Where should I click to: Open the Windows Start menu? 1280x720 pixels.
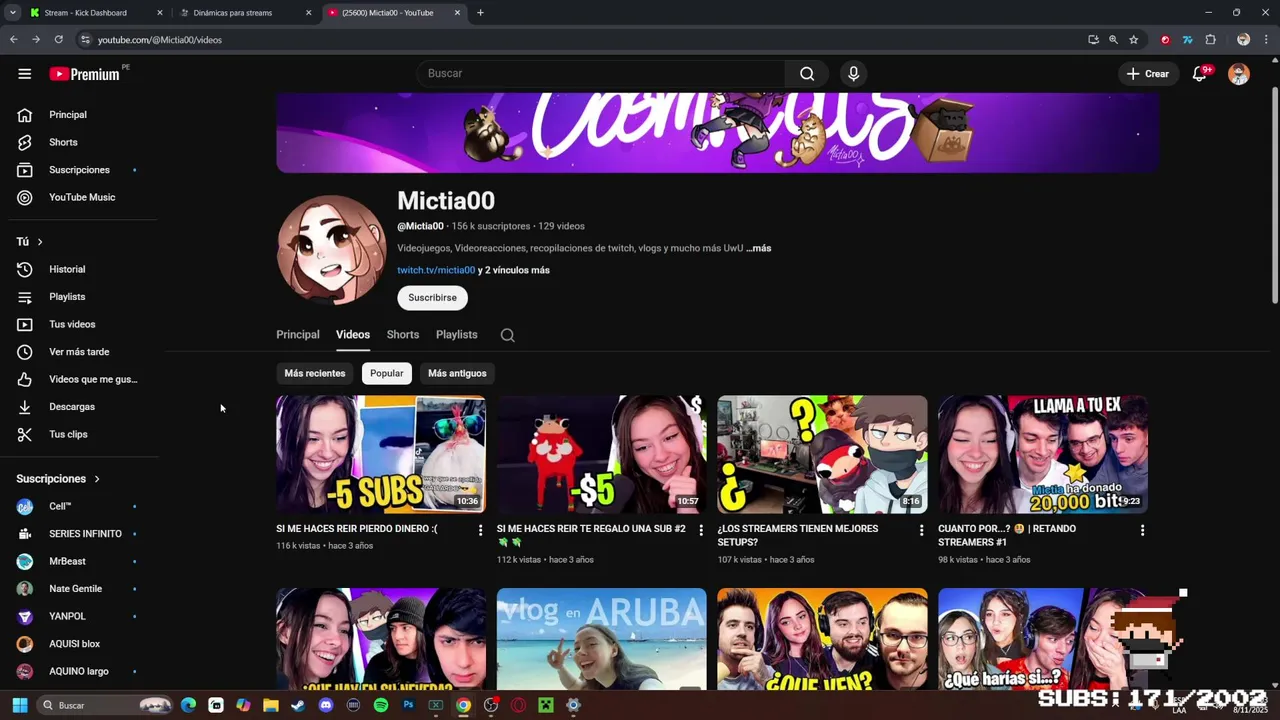coord(19,705)
